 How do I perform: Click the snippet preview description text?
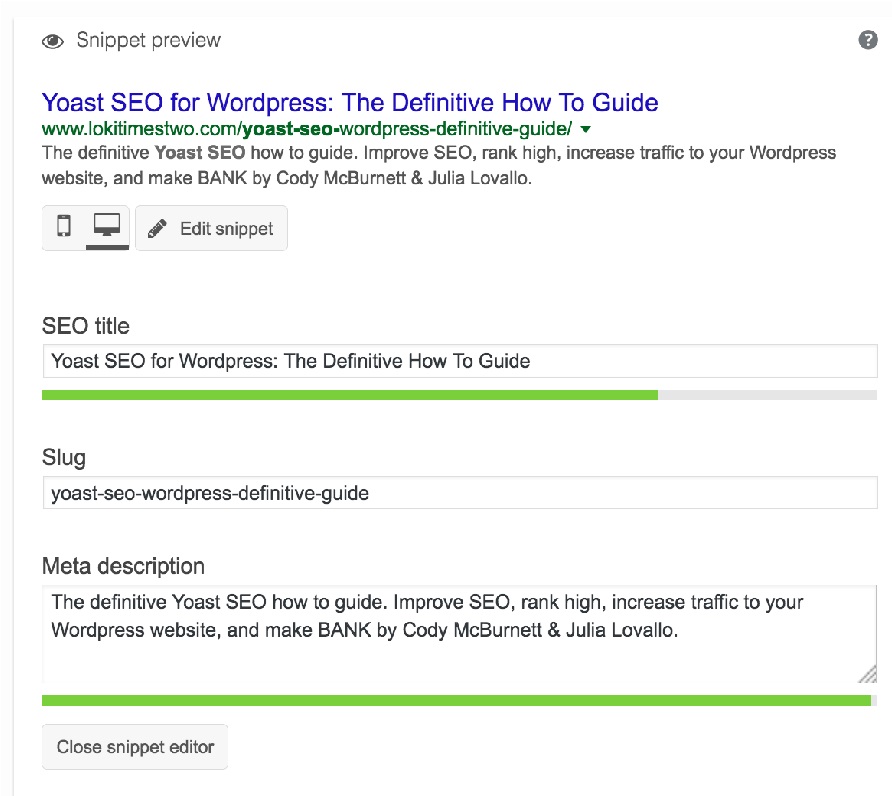438,164
